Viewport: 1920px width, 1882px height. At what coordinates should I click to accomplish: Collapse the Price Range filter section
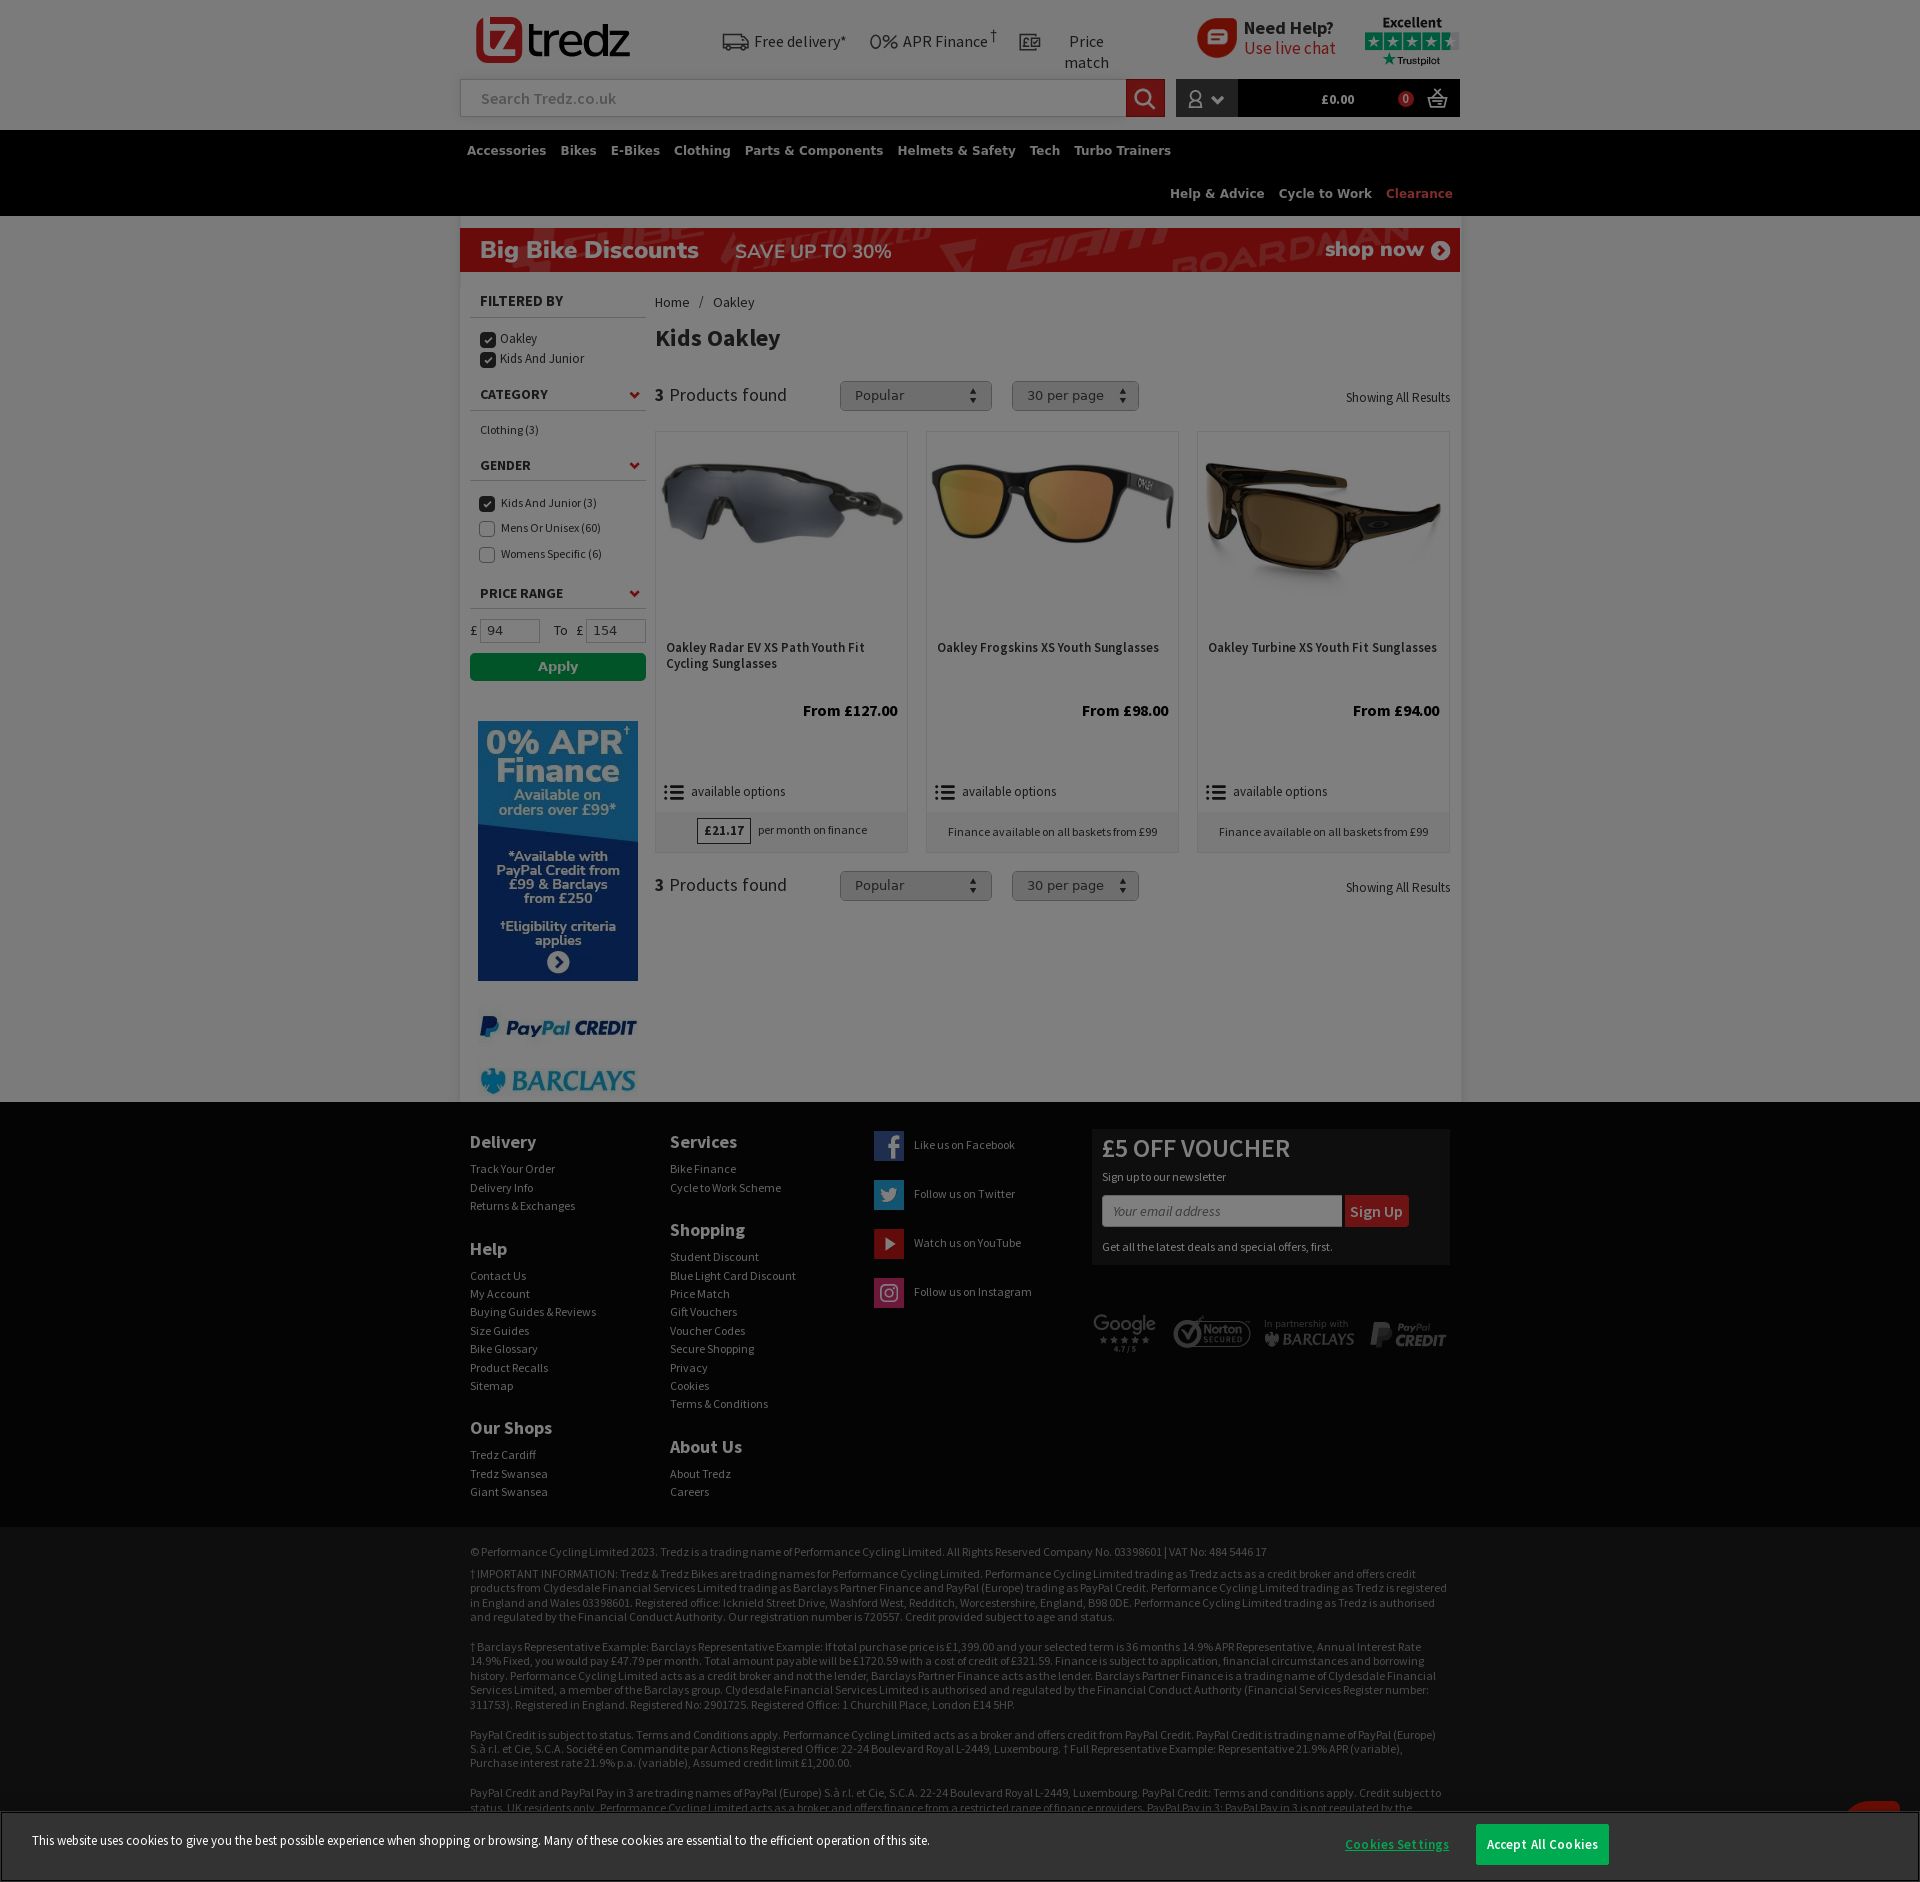(x=634, y=594)
